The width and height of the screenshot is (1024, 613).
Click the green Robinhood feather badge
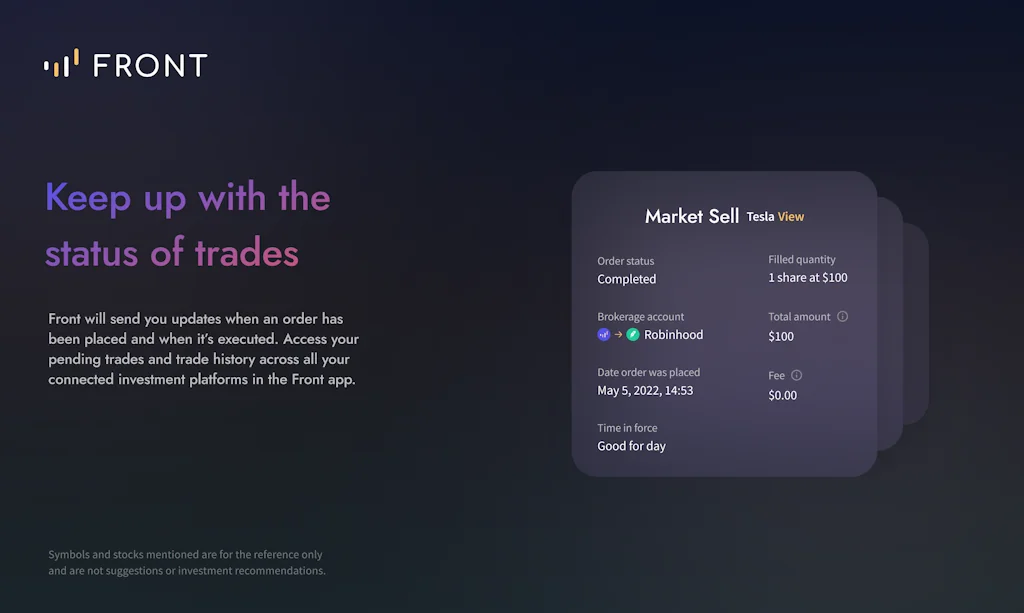(631, 335)
